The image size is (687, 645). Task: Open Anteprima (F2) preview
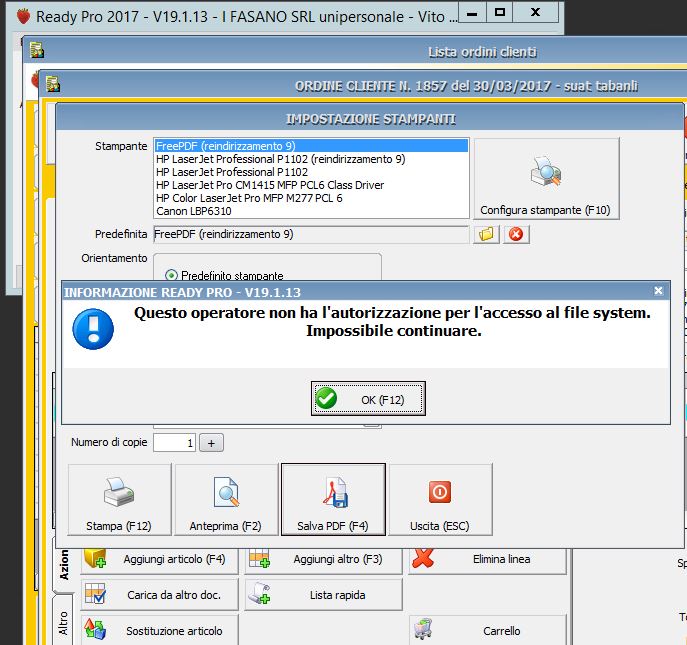(x=226, y=500)
